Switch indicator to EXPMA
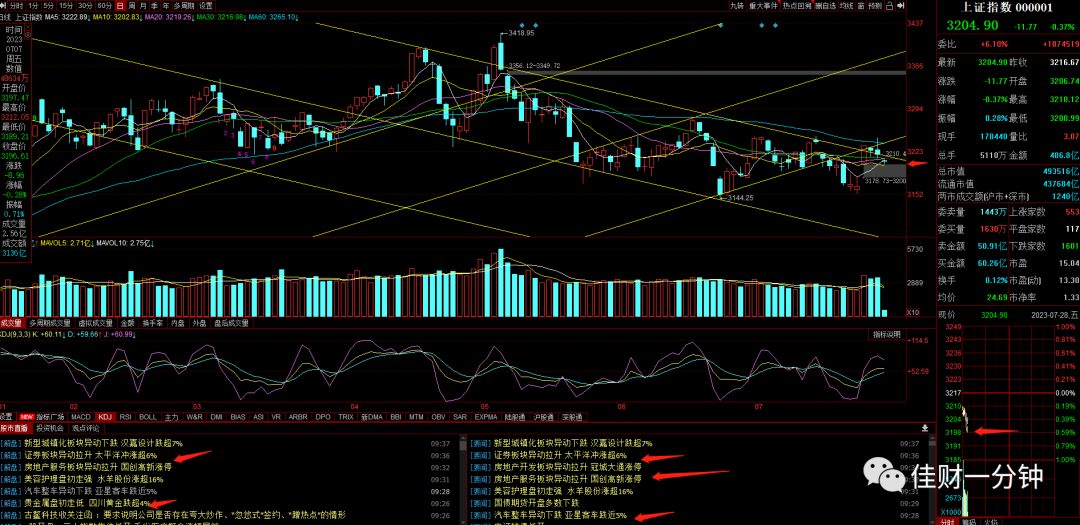Viewport: 1080px width, 525px height. click(x=486, y=417)
